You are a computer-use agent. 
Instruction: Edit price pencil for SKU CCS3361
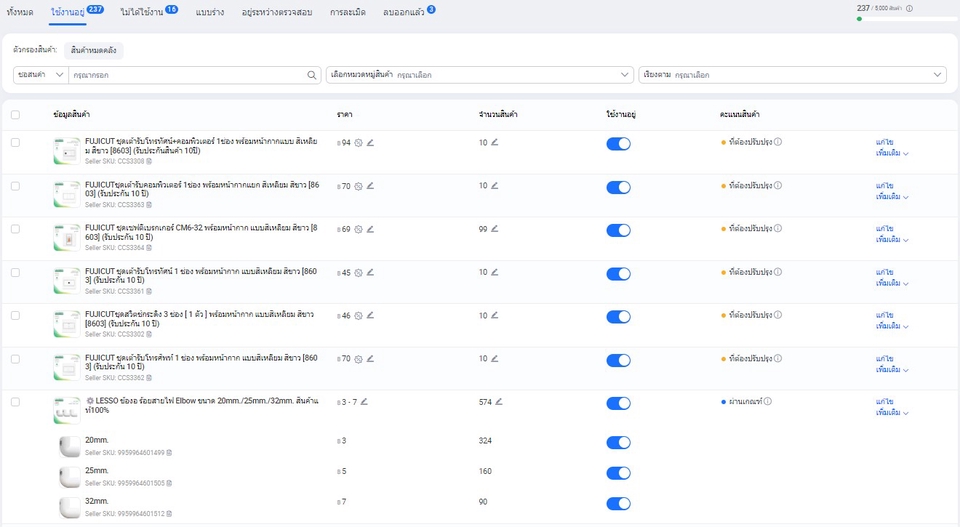[x=370, y=272]
